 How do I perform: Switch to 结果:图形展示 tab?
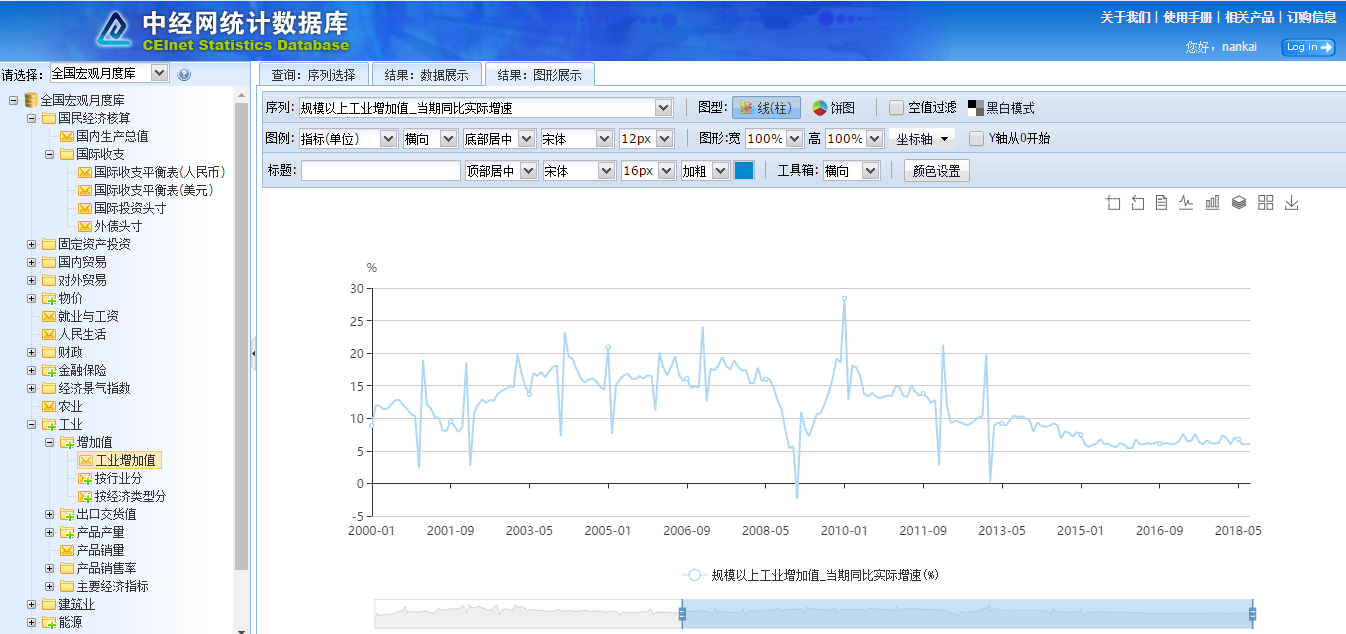pos(539,75)
